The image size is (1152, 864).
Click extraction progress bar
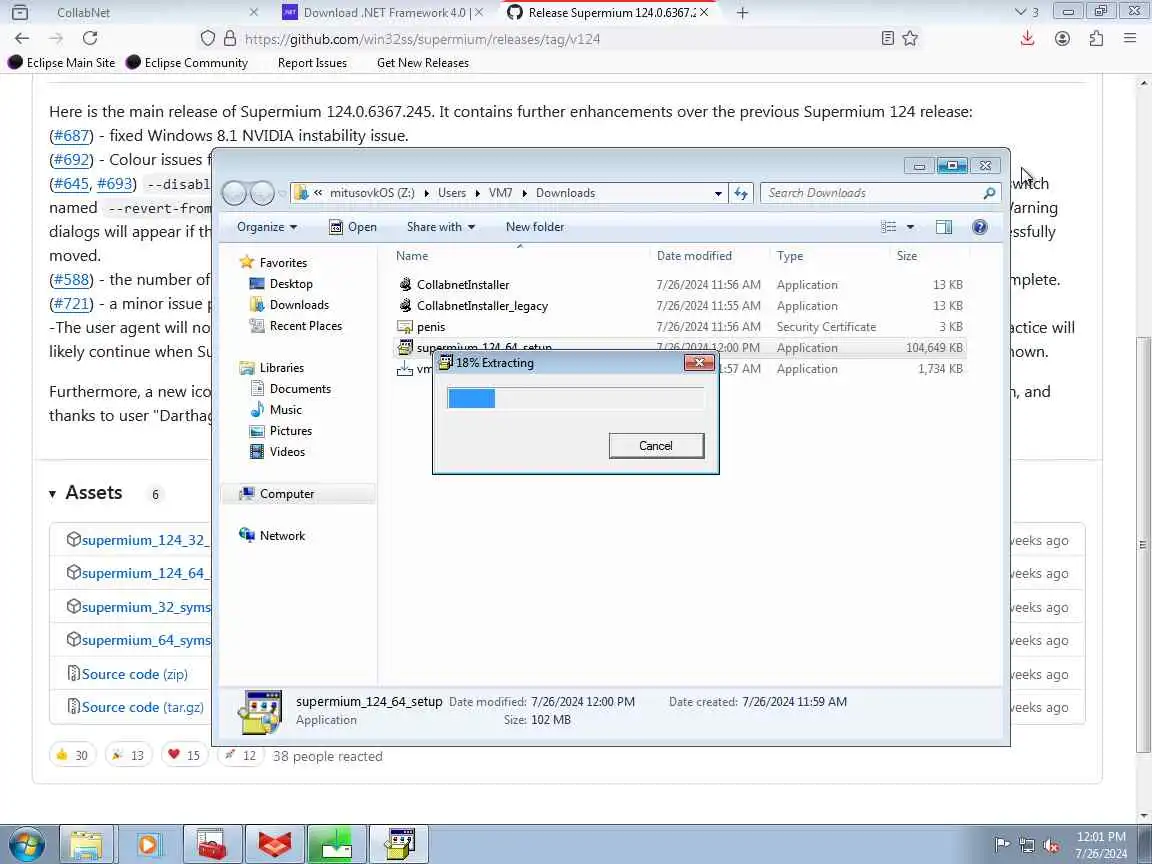575,398
